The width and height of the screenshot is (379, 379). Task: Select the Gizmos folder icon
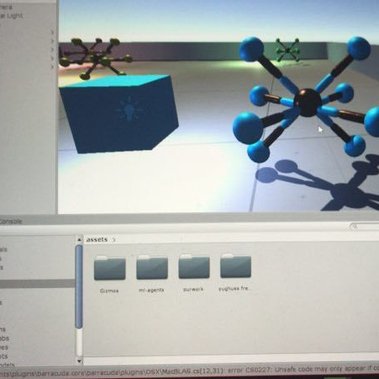click(x=110, y=268)
